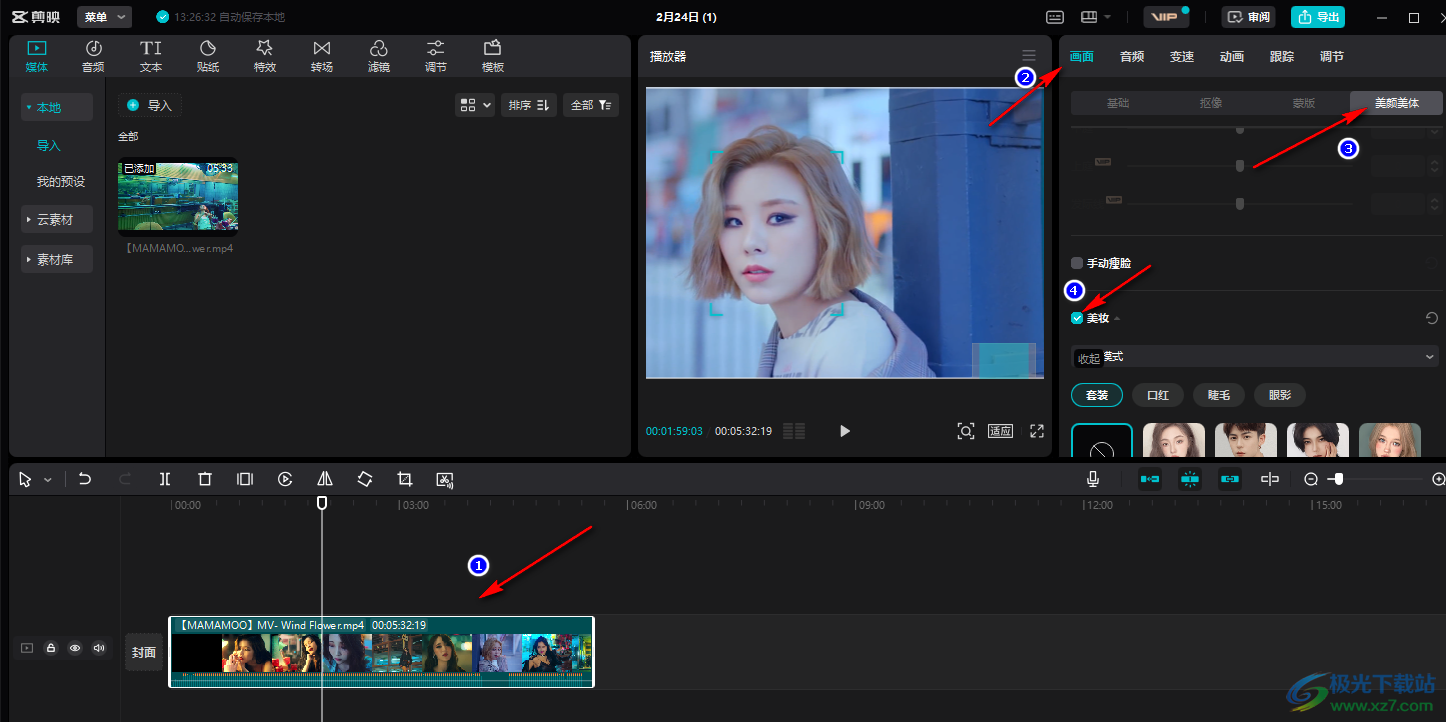Expand the 云素材 tree item
The width and height of the screenshot is (1446, 722).
[x=57, y=219]
